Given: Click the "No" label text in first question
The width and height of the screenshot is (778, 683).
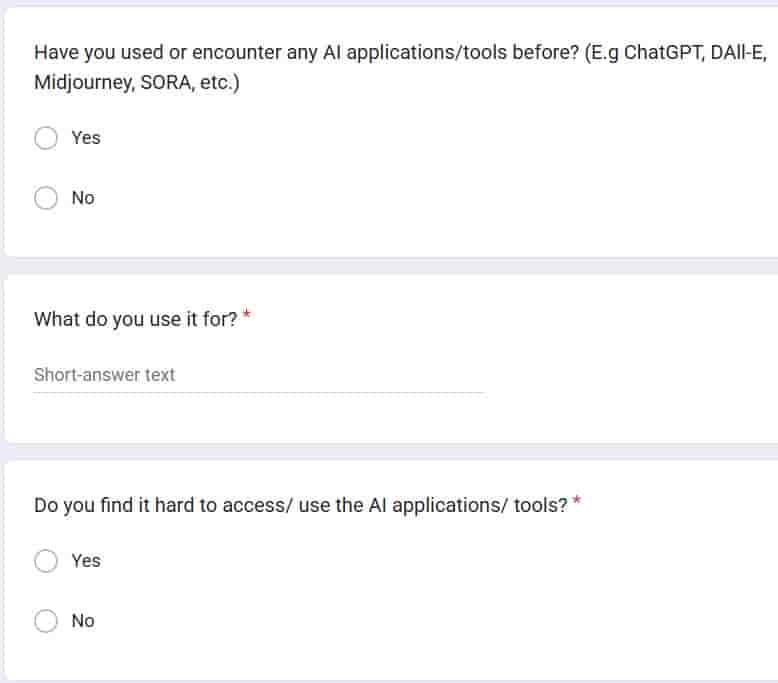Looking at the screenshot, I should 83,198.
